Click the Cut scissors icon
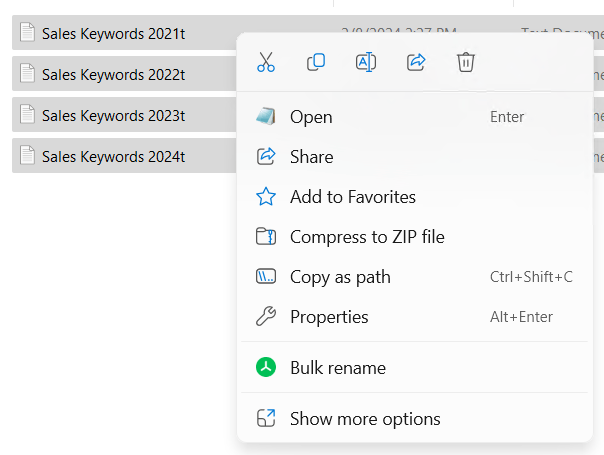 click(266, 62)
